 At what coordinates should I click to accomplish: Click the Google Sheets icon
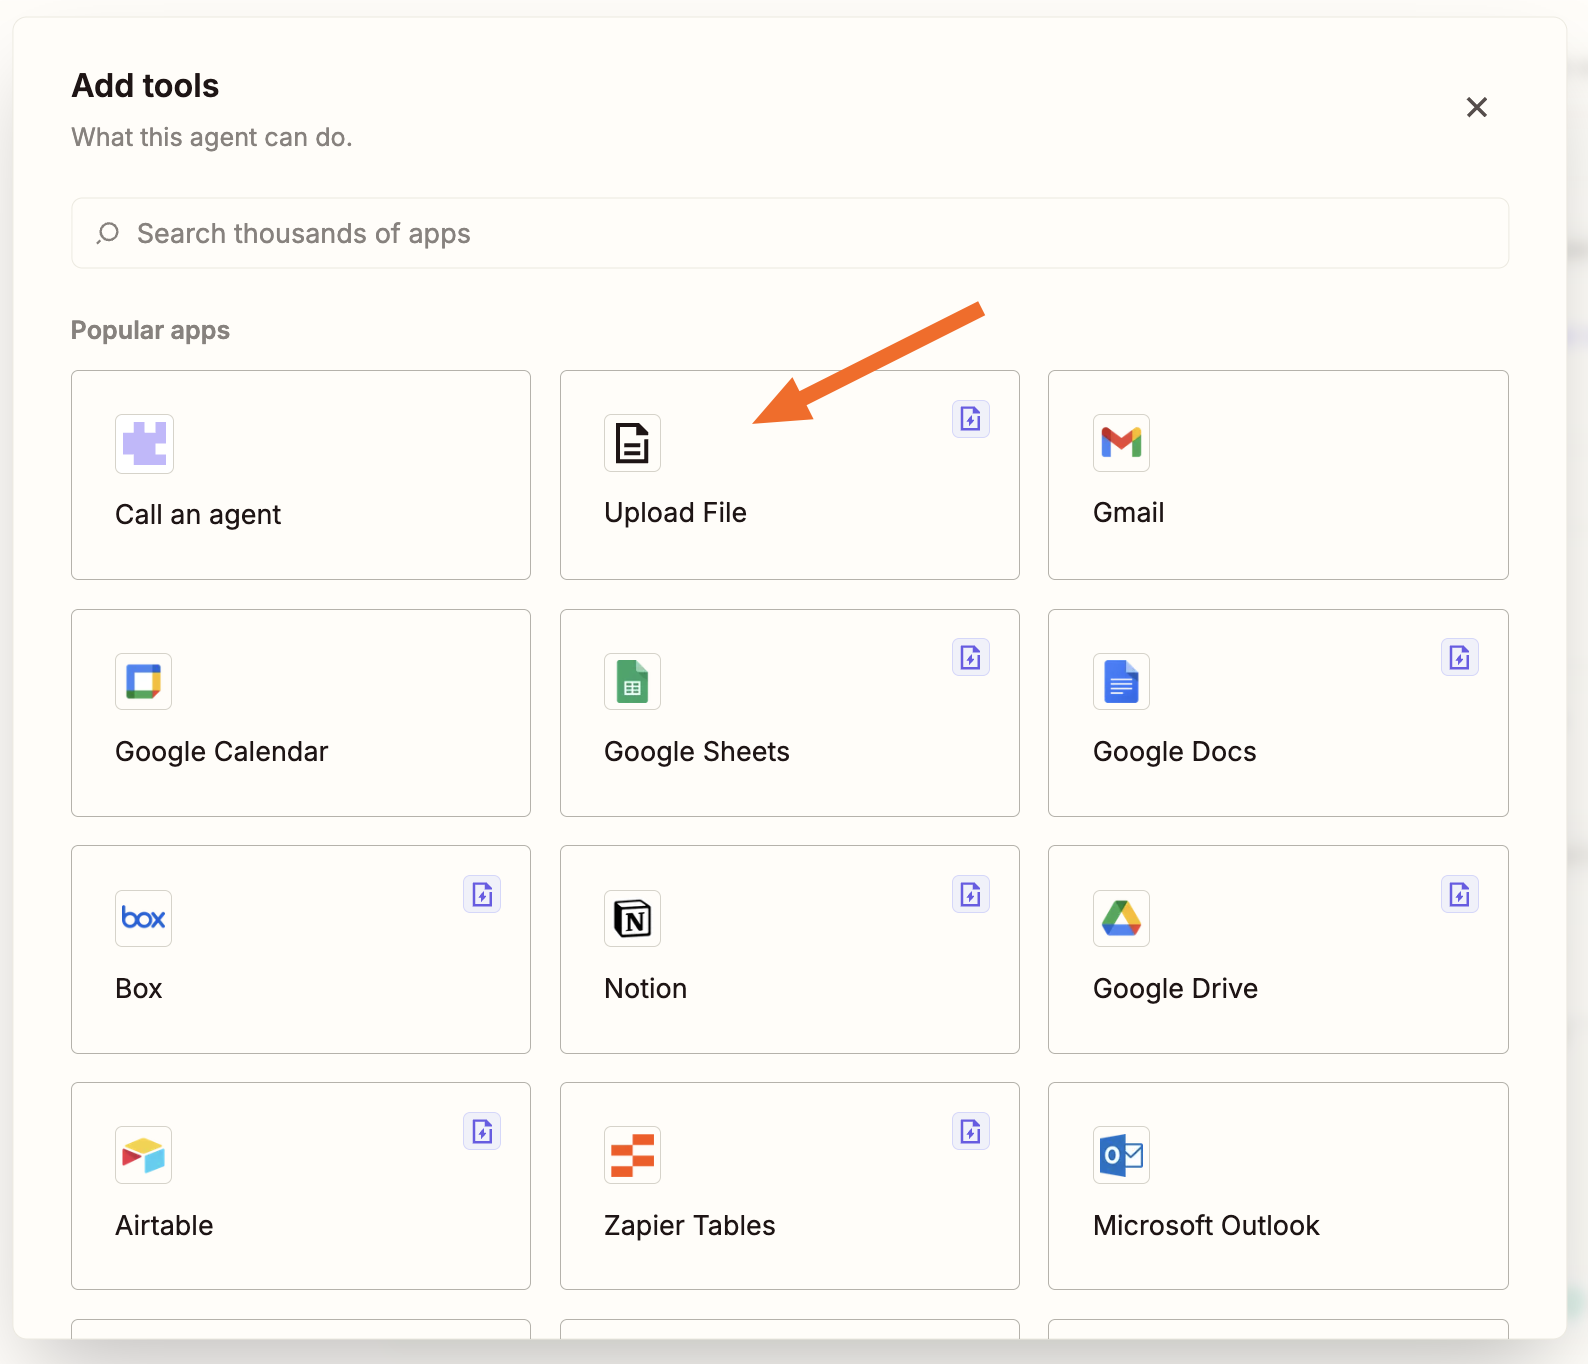tap(632, 681)
